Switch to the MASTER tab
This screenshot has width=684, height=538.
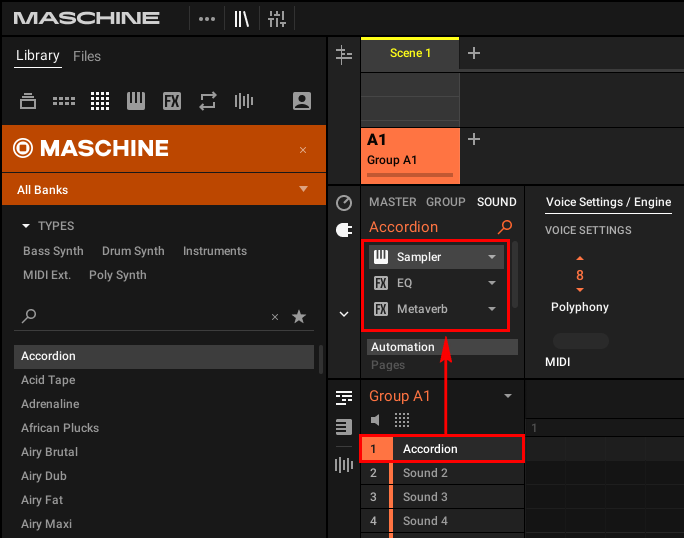(x=393, y=202)
